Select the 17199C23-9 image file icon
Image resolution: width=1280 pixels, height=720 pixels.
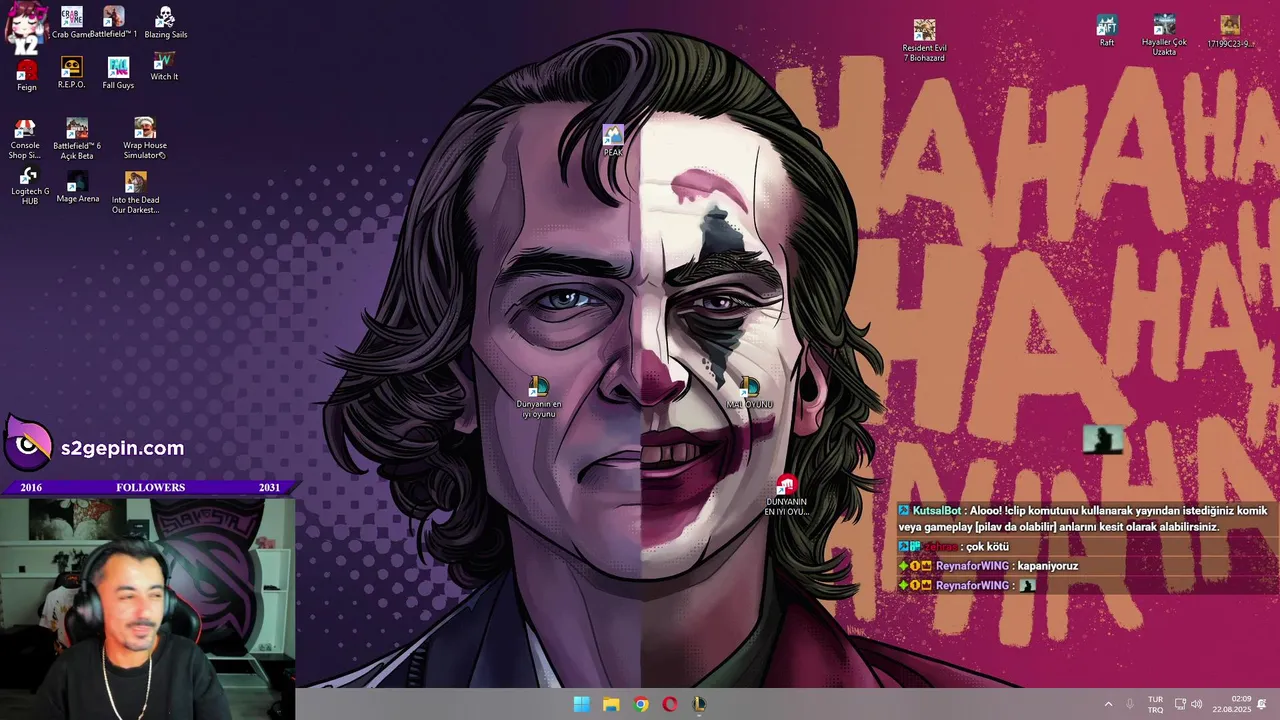pyautogui.click(x=1230, y=31)
